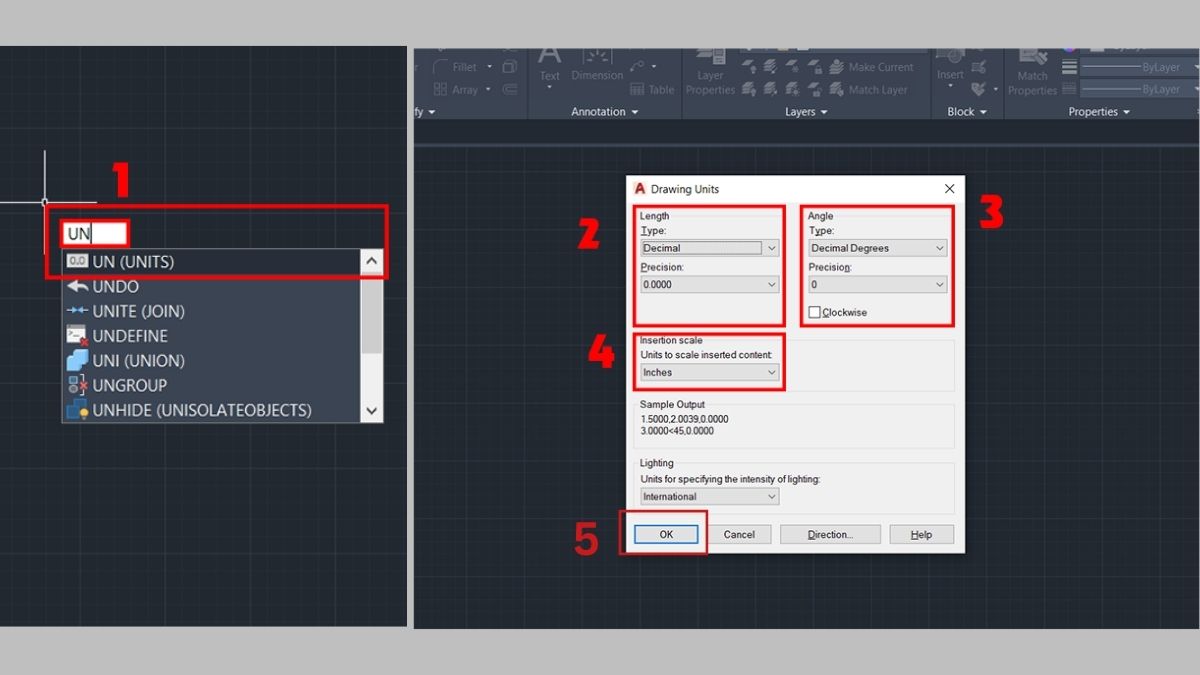Screen dimensions: 1200x675
Task: Expand the Block panel in the ribbon
Action: click(x=967, y=112)
